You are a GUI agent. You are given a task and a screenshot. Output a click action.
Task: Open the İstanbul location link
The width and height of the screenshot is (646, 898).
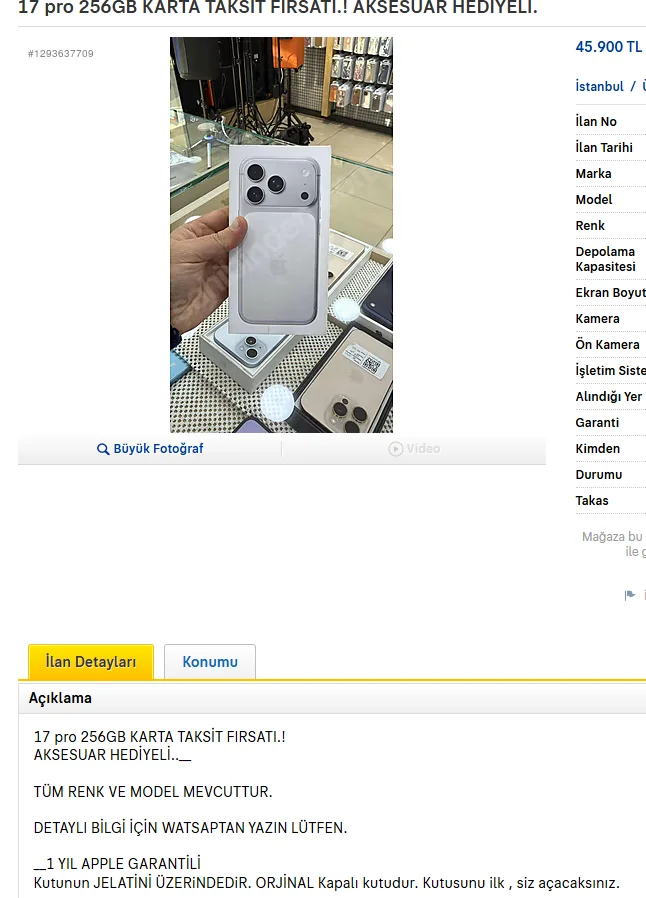coord(600,86)
